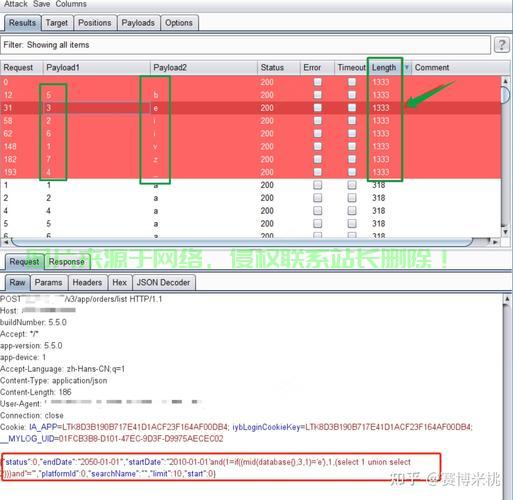Toggle Error checkbox for request 2
Image resolution: width=513 pixels, height=500 pixels.
(x=318, y=198)
